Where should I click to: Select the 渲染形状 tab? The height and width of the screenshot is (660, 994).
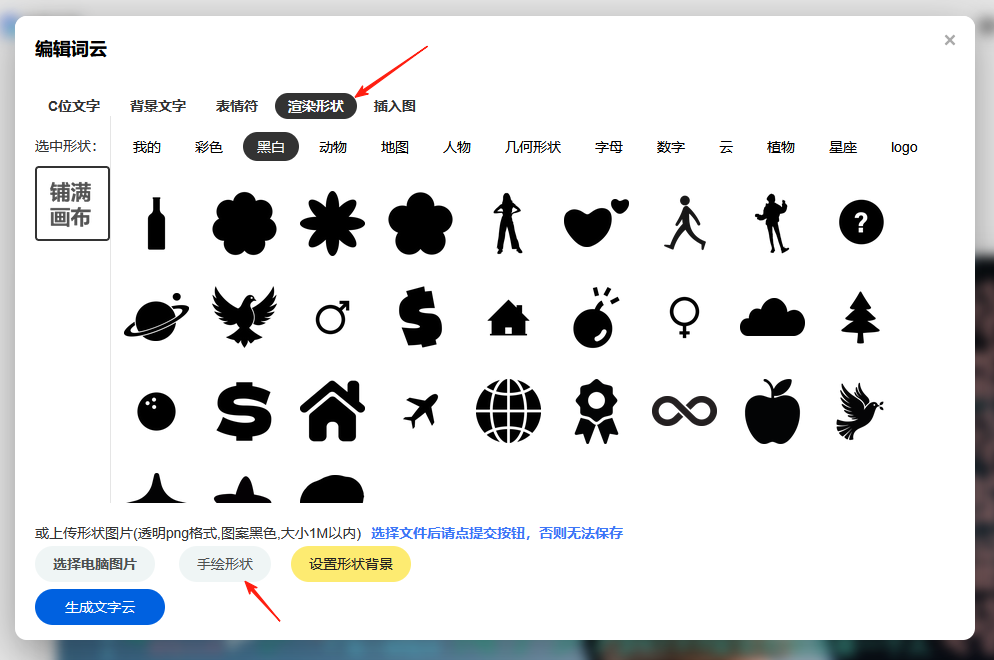(x=316, y=106)
